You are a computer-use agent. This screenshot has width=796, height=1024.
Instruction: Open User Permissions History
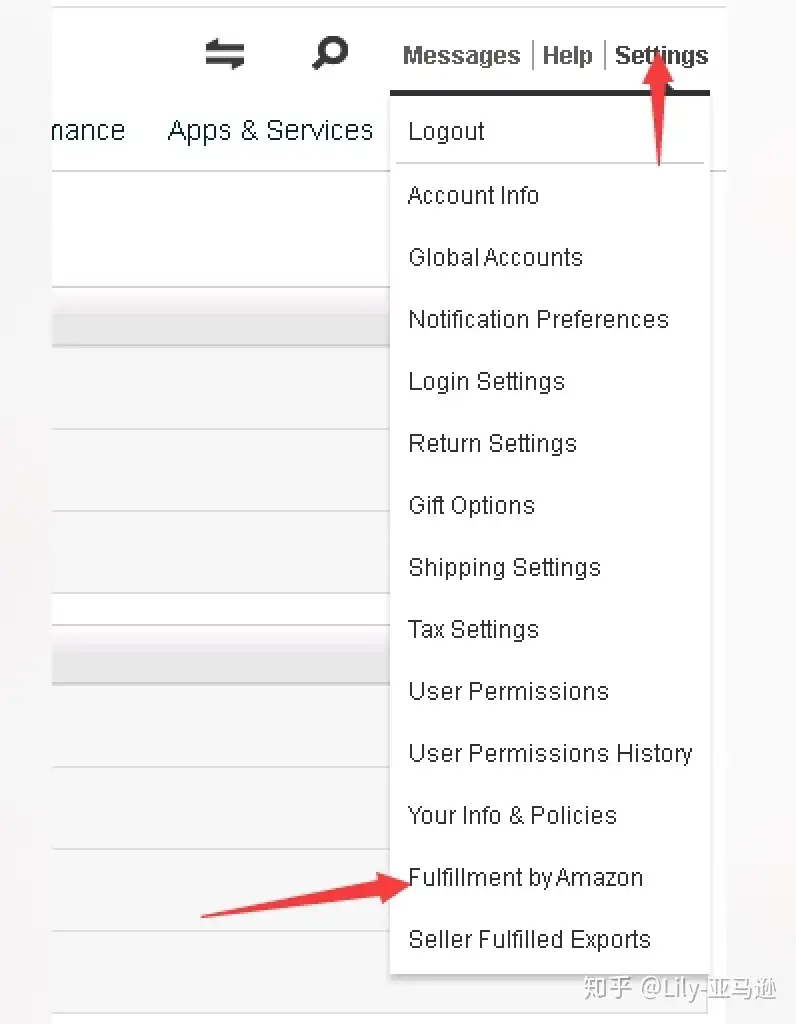click(x=550, y=754)
